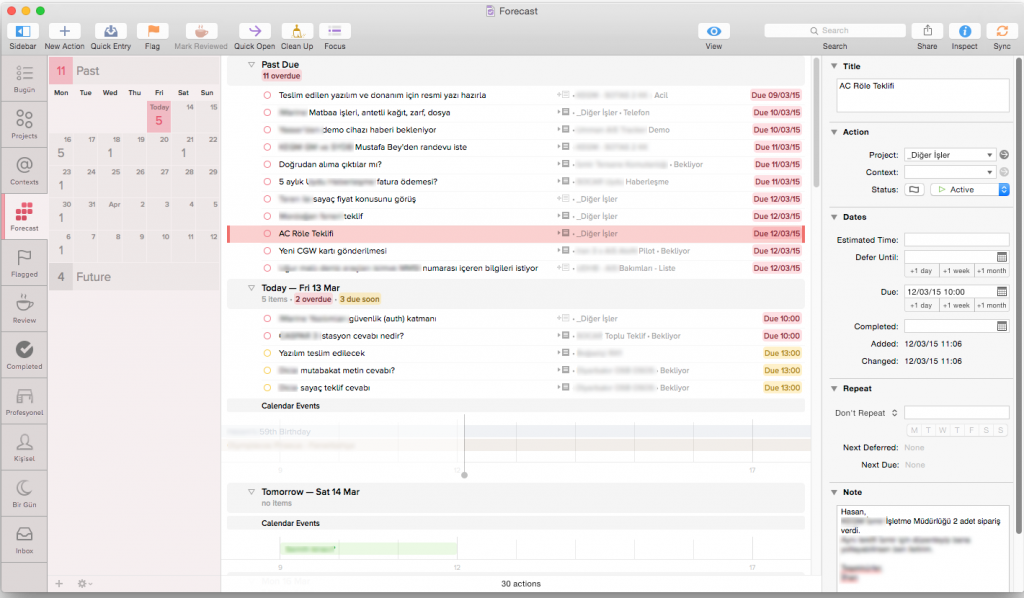
Task: Open the Share toolbar button
Action: coord(927,31)
